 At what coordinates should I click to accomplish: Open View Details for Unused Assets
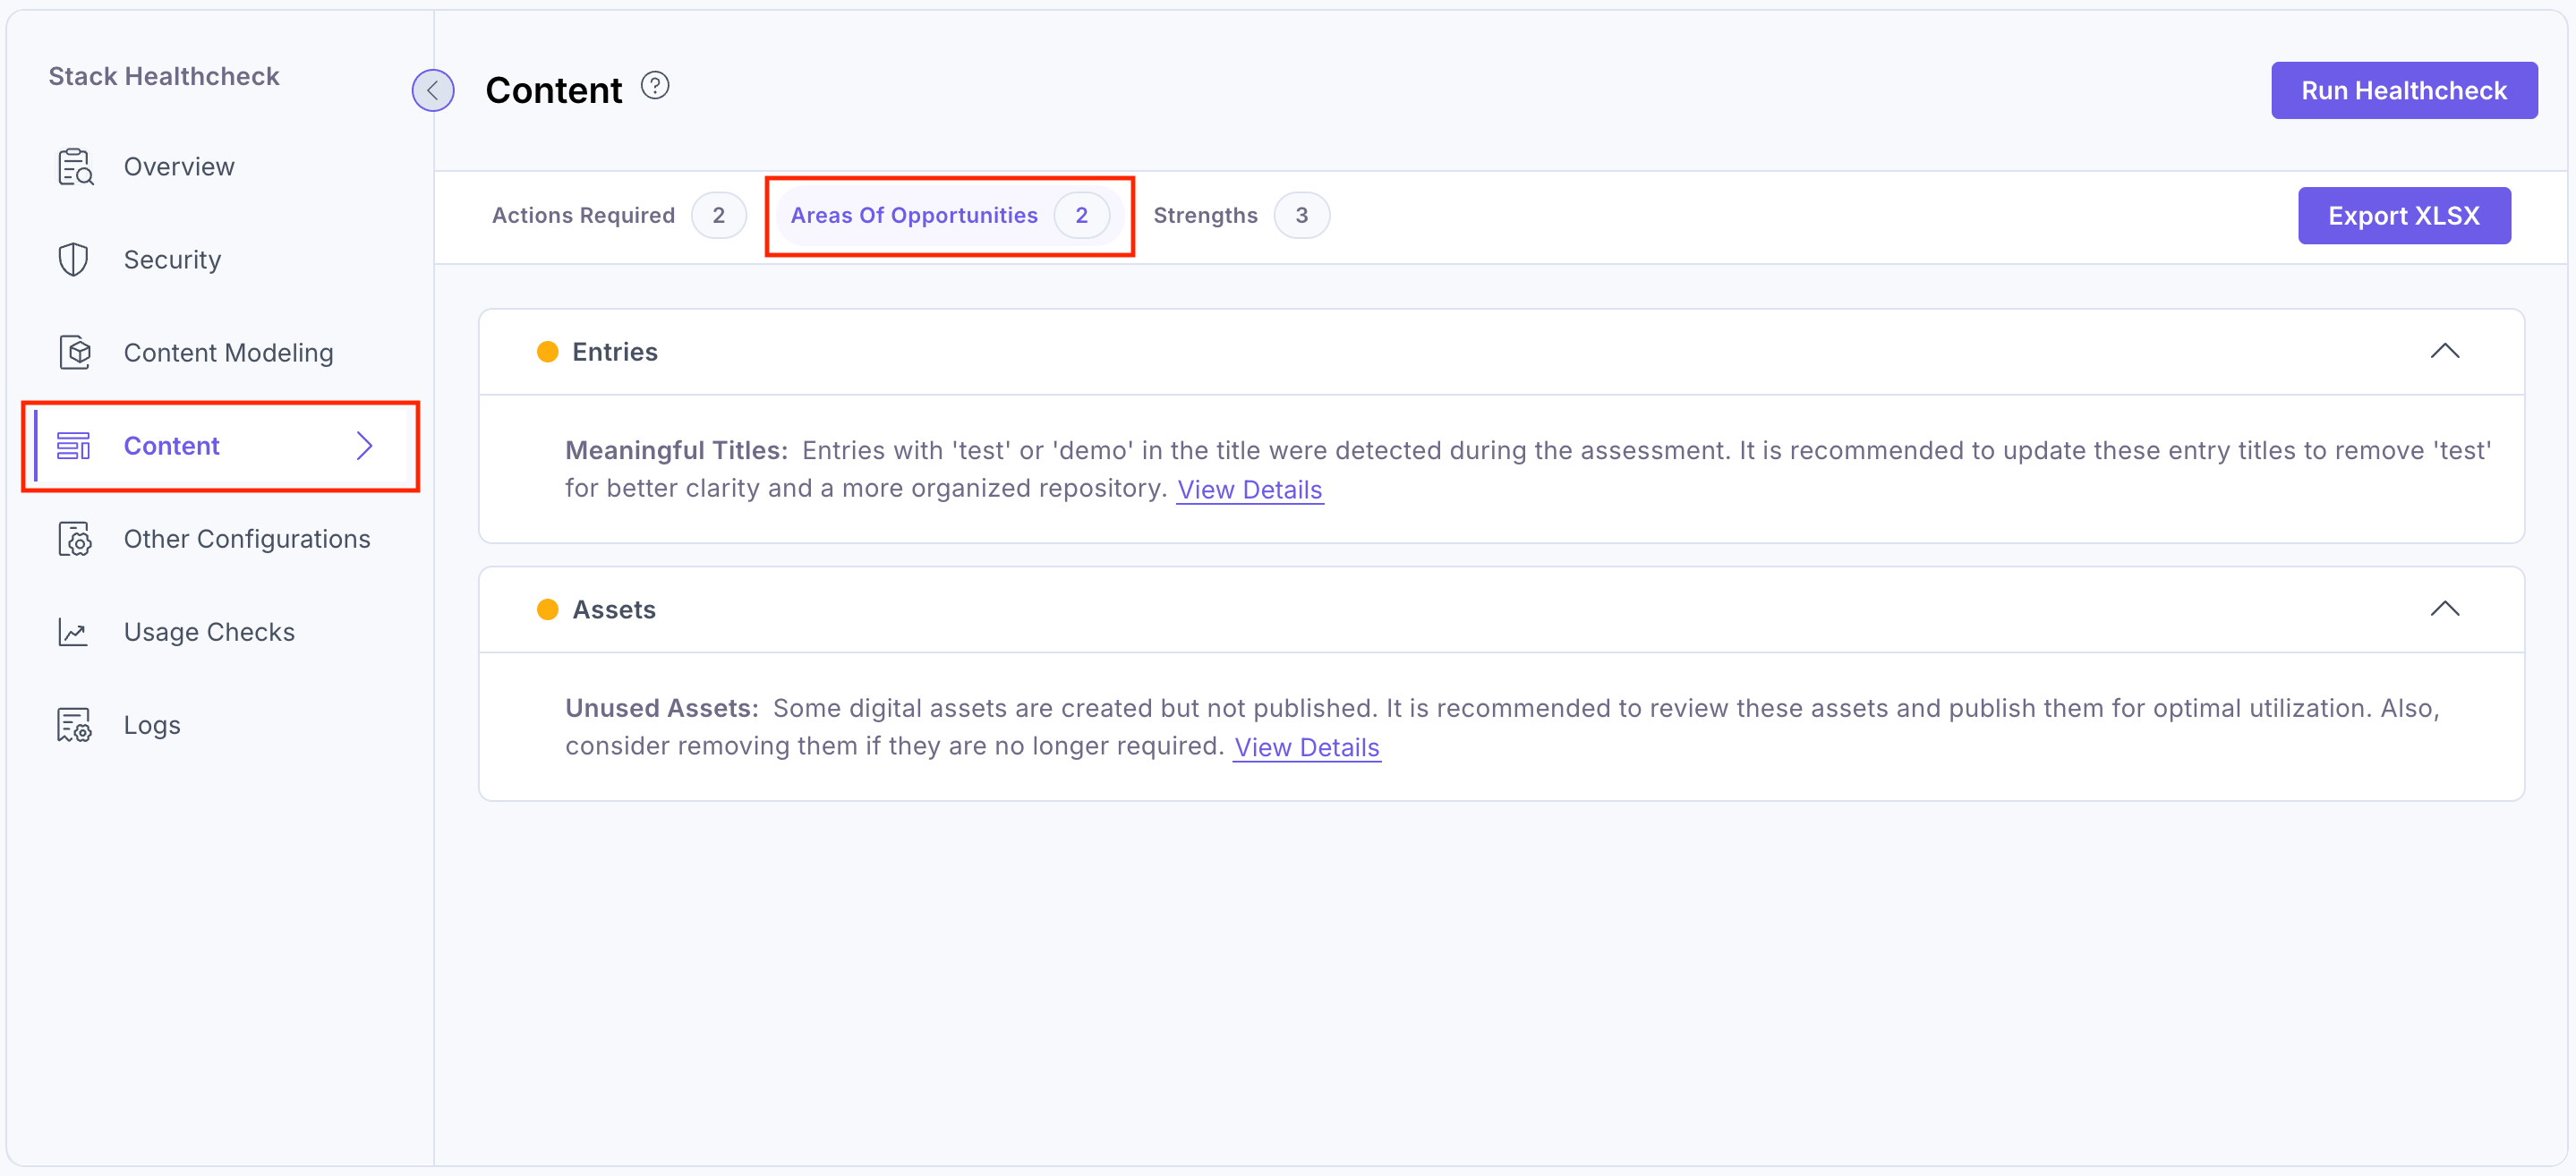[x=1306, y=748]
